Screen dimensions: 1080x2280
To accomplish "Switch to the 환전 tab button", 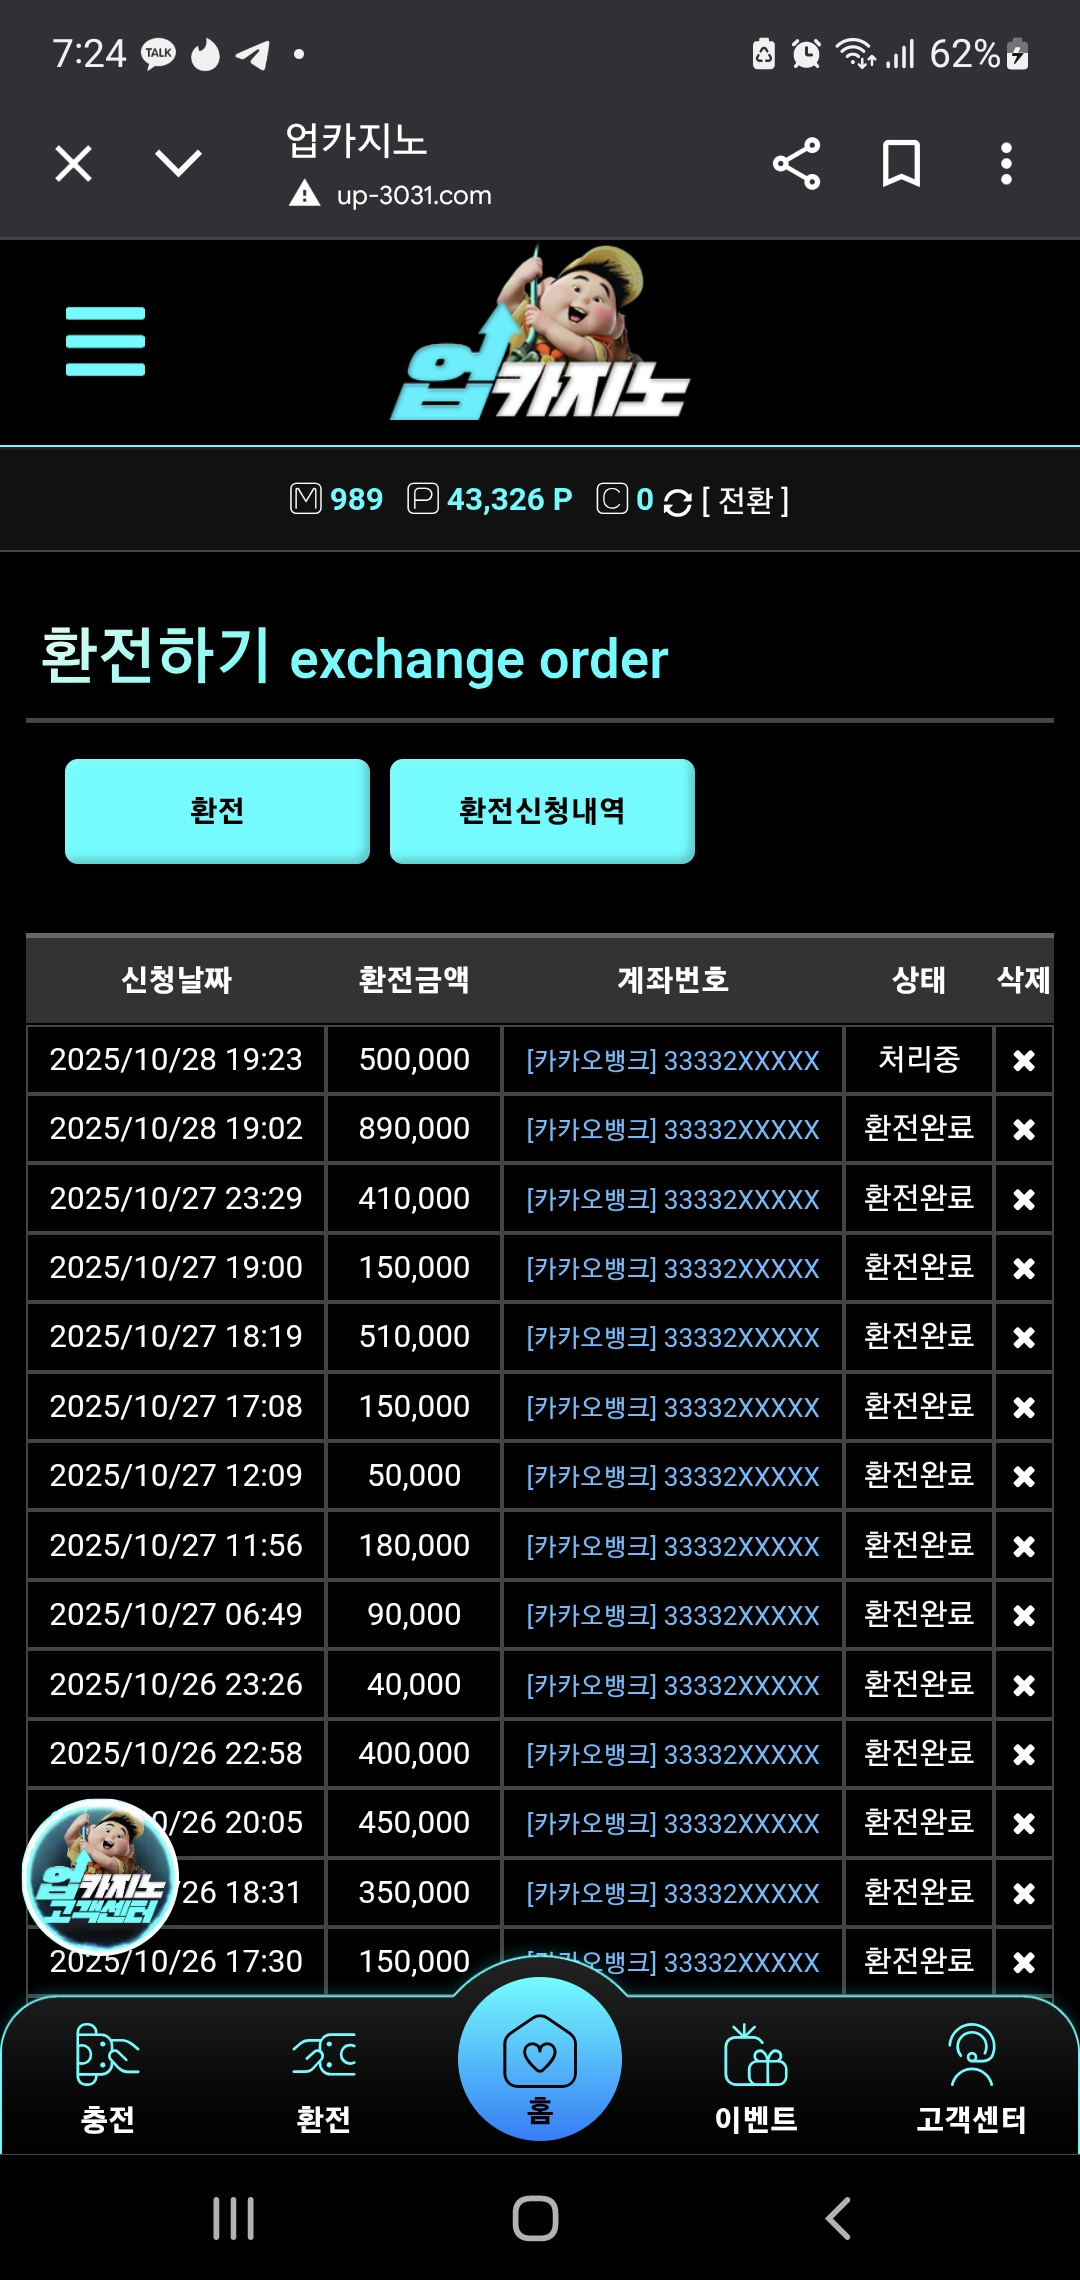I will pos(217,810).
